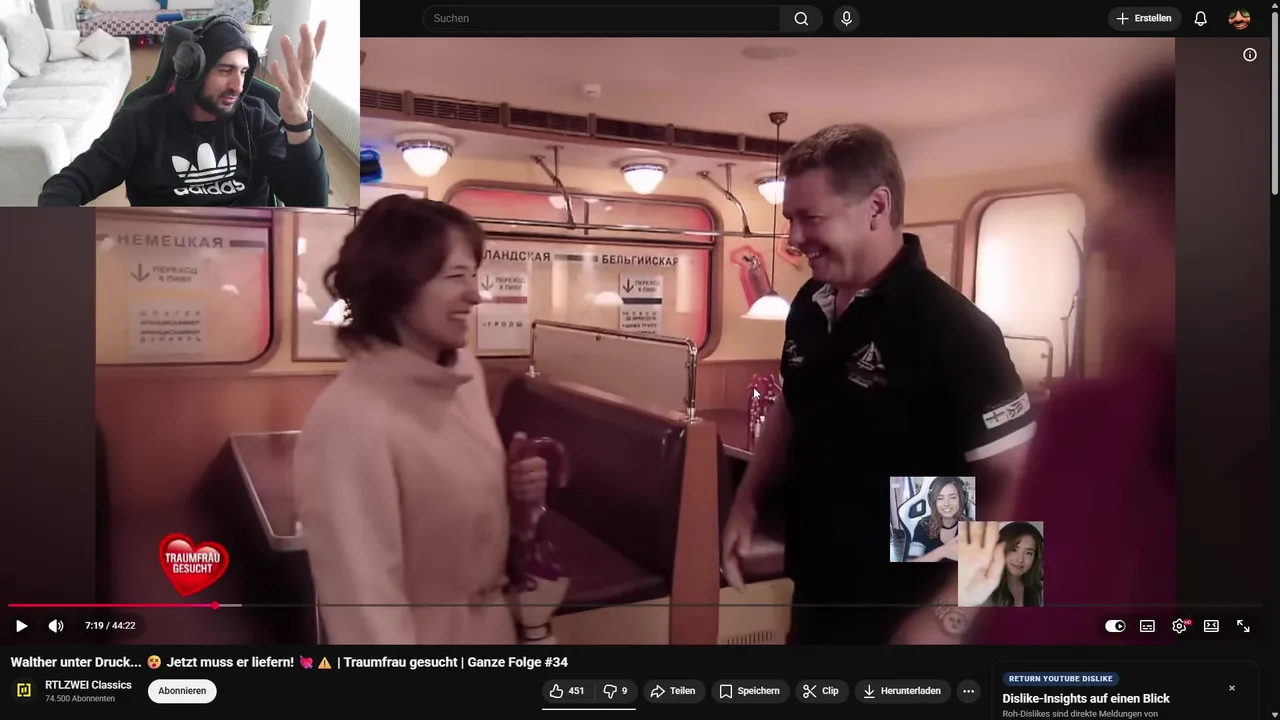Screen dimensions: 1280x720
Task: Dislike the video with 9 dislikes
Action: [x=615, y=691]
